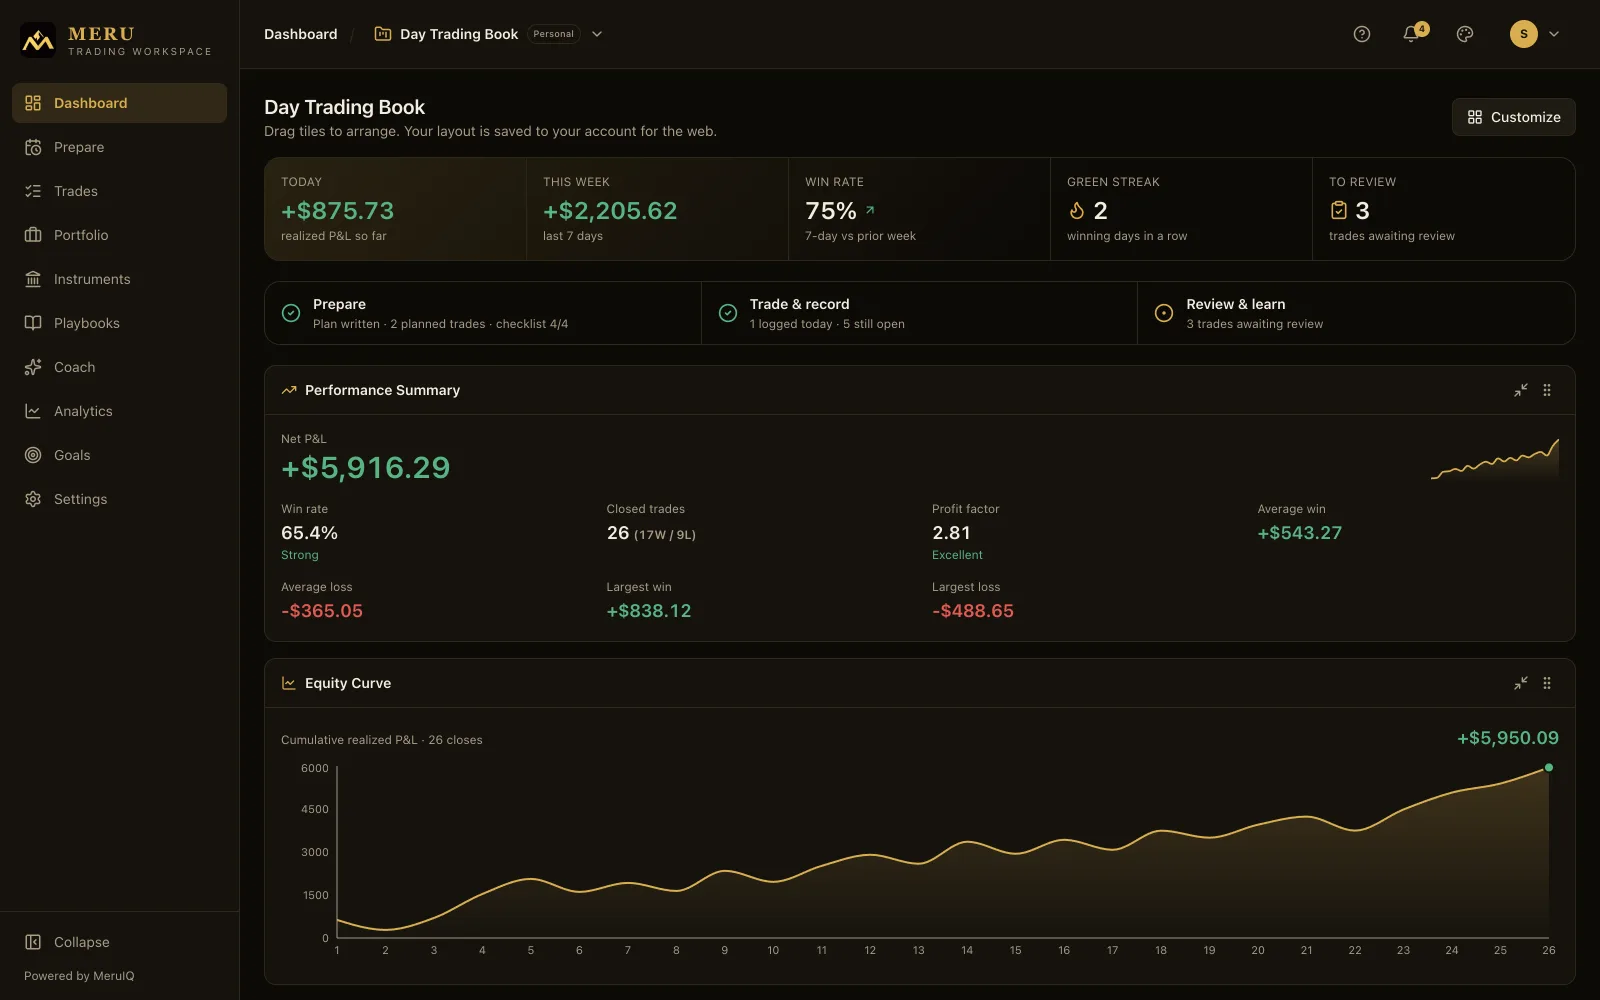Collapse the sidebar
Screen dimensions: 1600x1000
[x=67, y=942]
